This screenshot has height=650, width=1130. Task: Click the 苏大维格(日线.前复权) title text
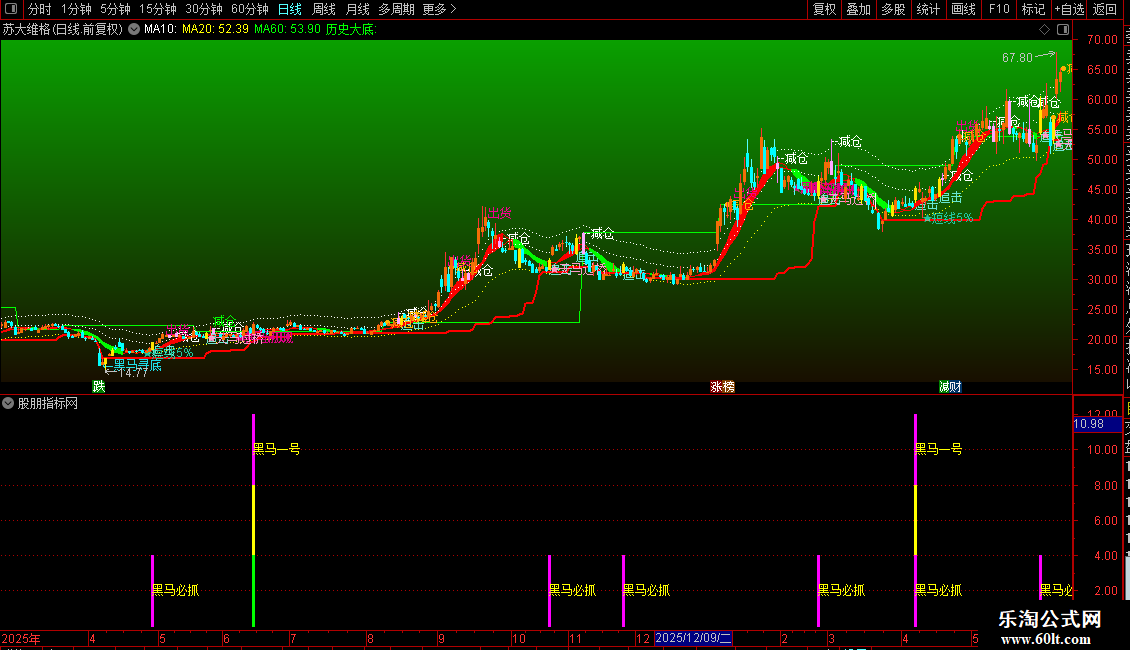click(x=63, y=29)
